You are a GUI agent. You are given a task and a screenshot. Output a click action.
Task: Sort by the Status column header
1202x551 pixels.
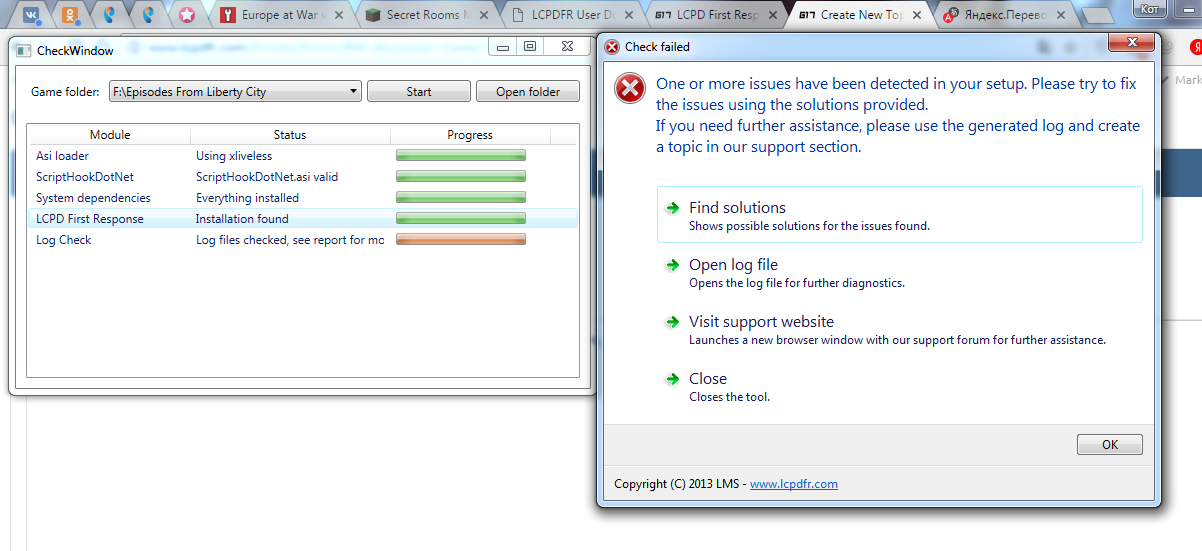point(290,135)
